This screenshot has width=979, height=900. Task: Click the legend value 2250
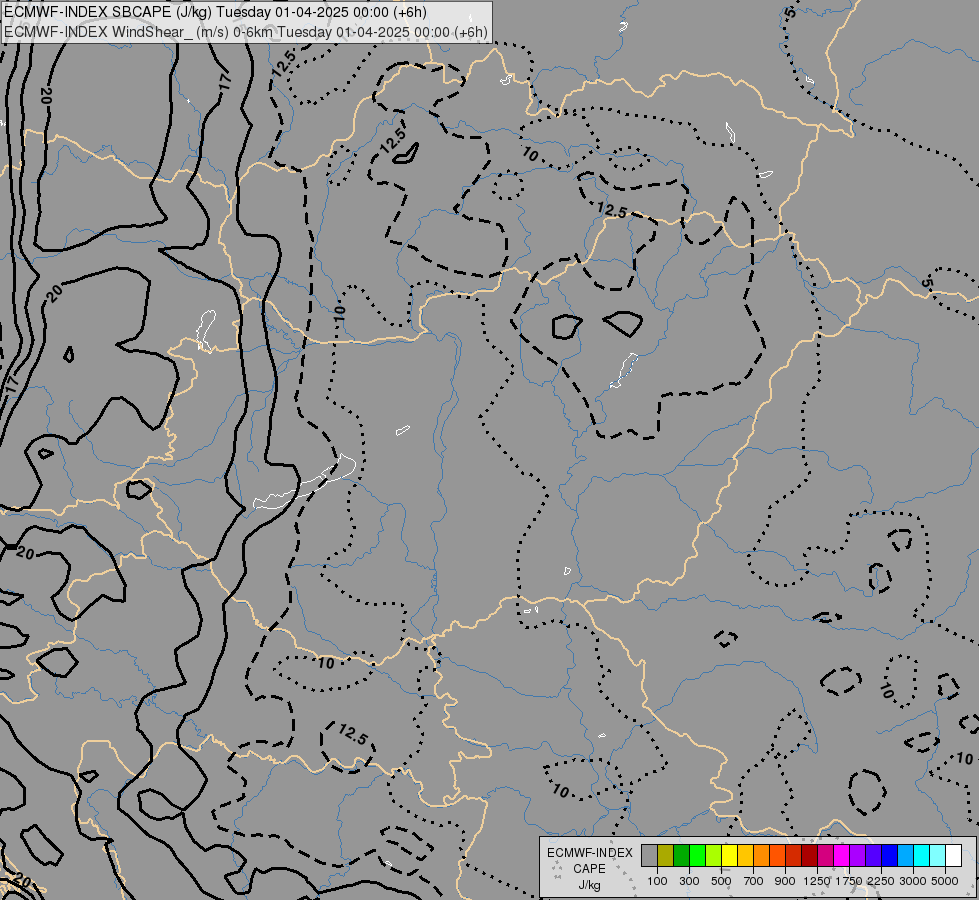click(881, 881)
